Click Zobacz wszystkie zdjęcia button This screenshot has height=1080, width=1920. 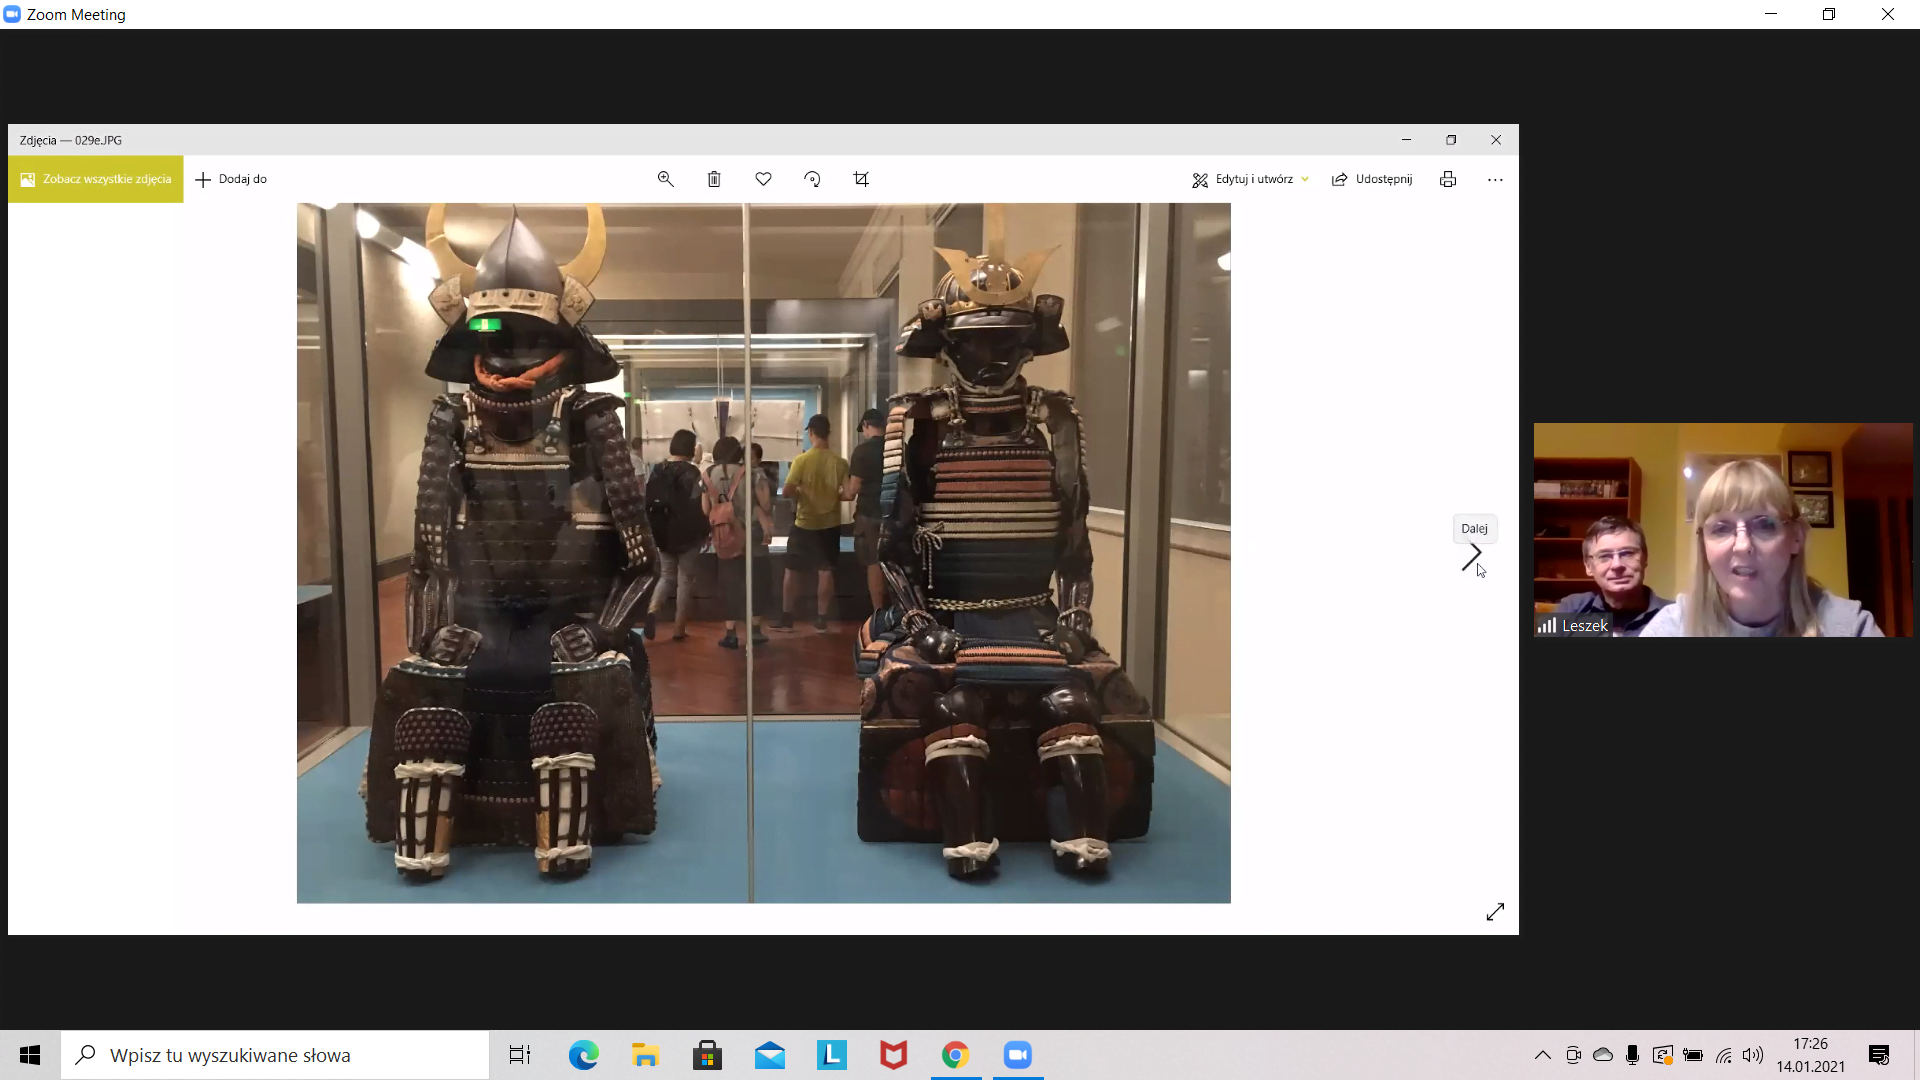[x=96, y=179]
